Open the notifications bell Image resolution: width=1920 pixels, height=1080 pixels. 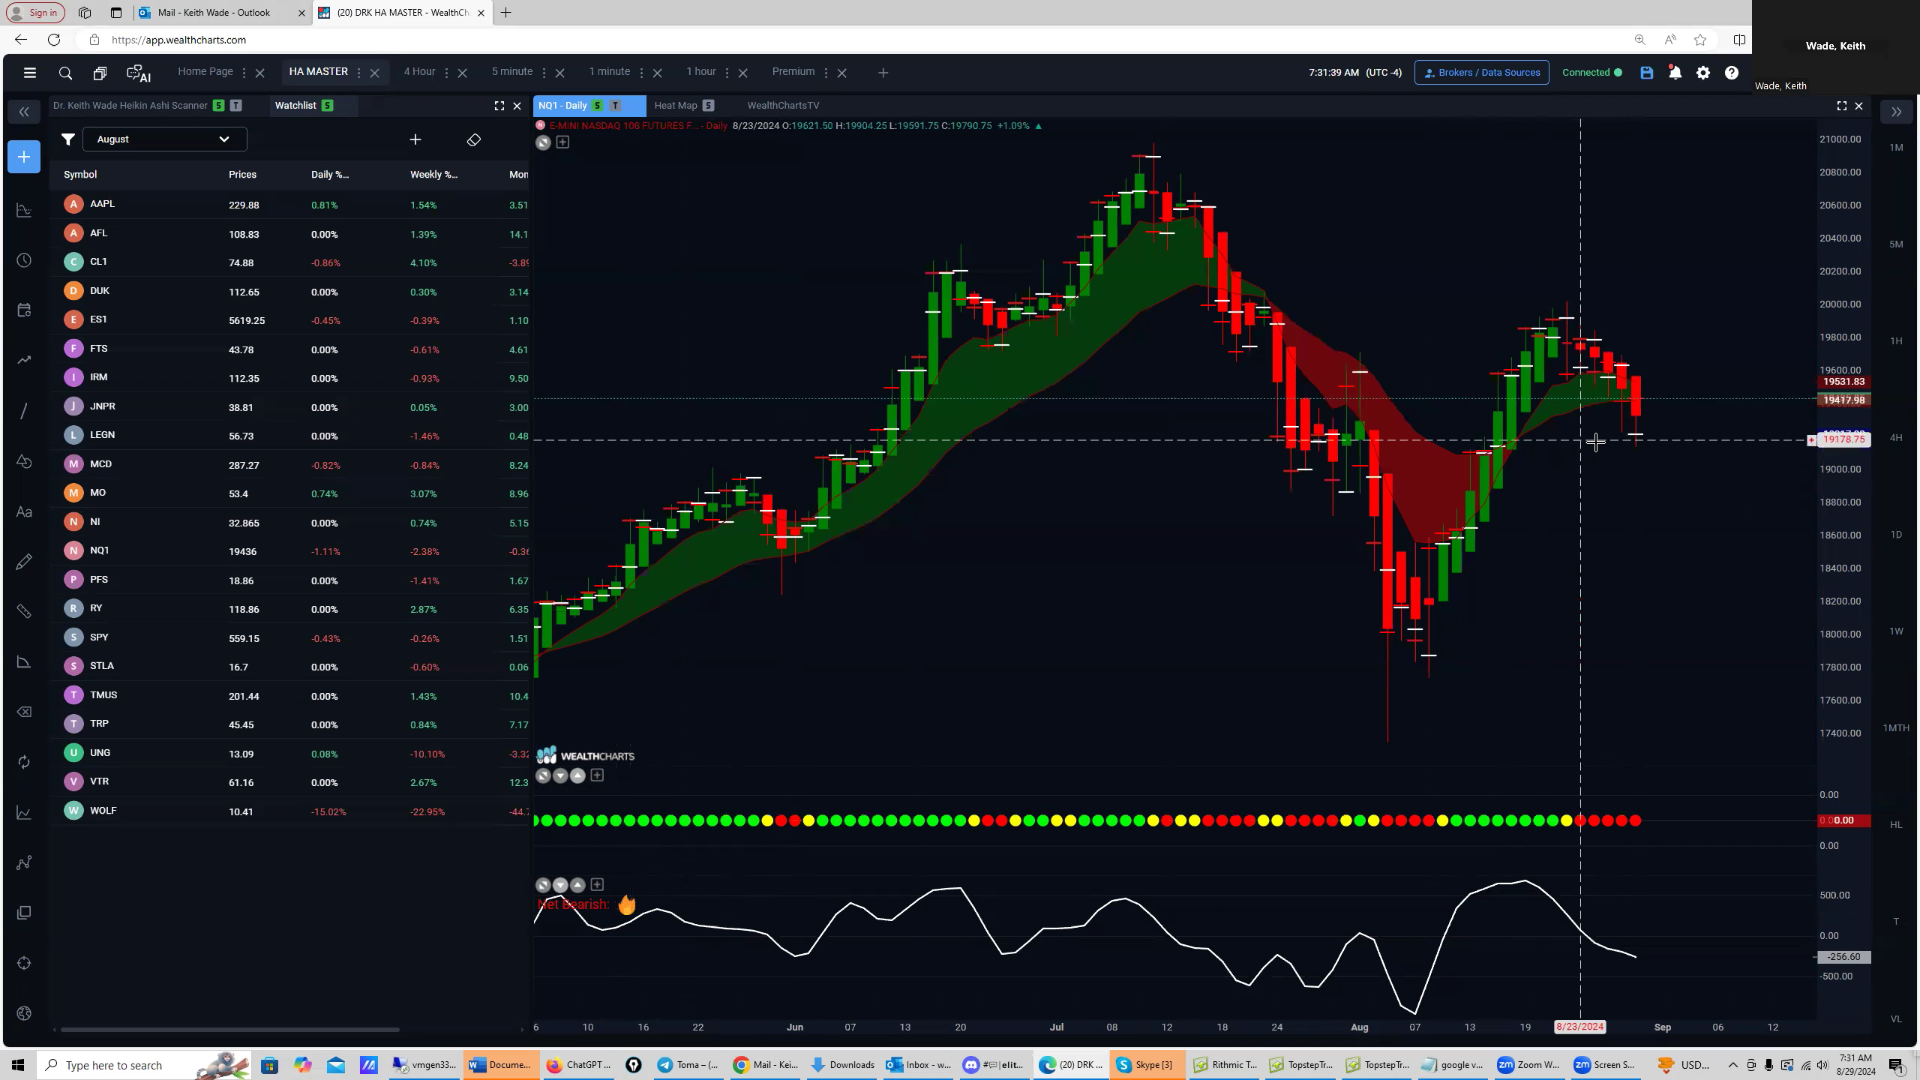click(1675, 73)
